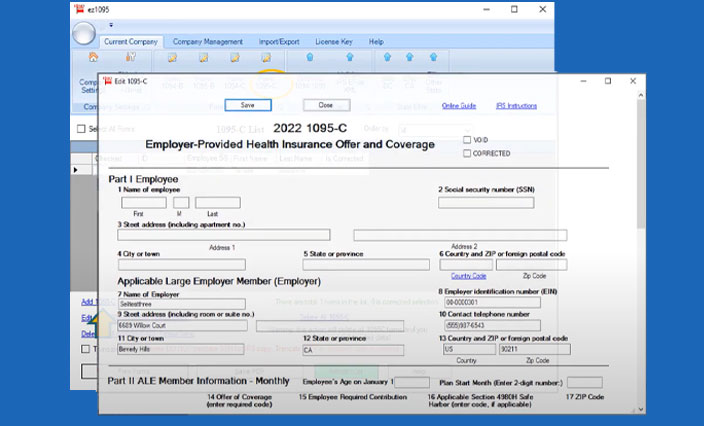Click the Employee's Age on January 1 field

[412, 382]
